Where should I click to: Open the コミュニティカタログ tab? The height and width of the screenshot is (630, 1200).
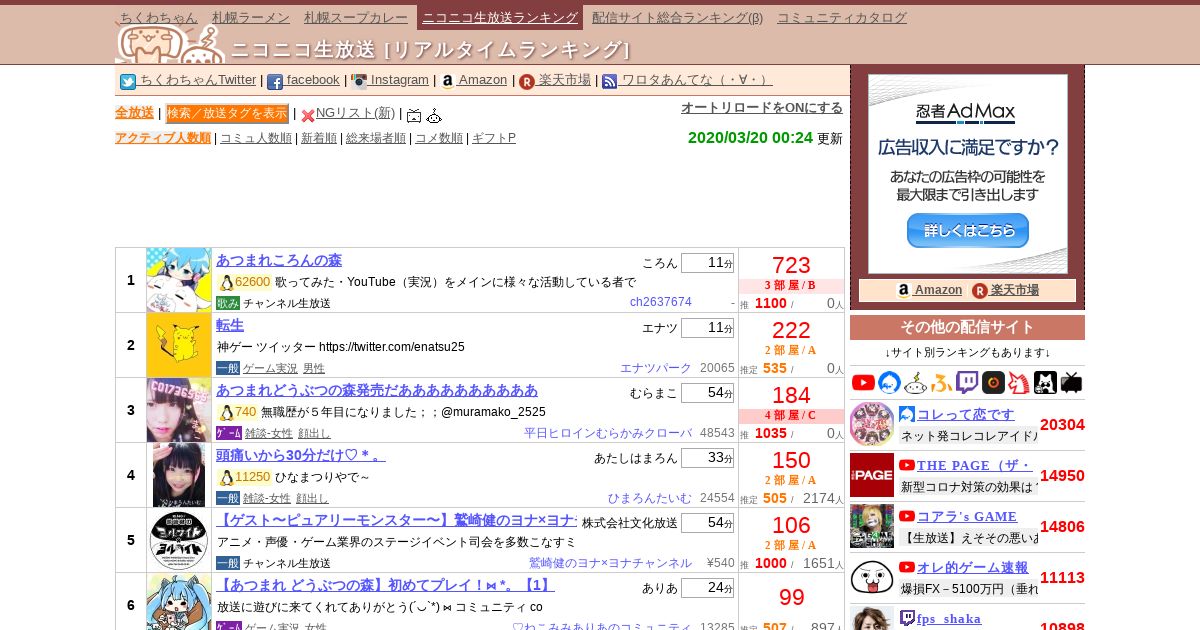click(x=842, y=17)
